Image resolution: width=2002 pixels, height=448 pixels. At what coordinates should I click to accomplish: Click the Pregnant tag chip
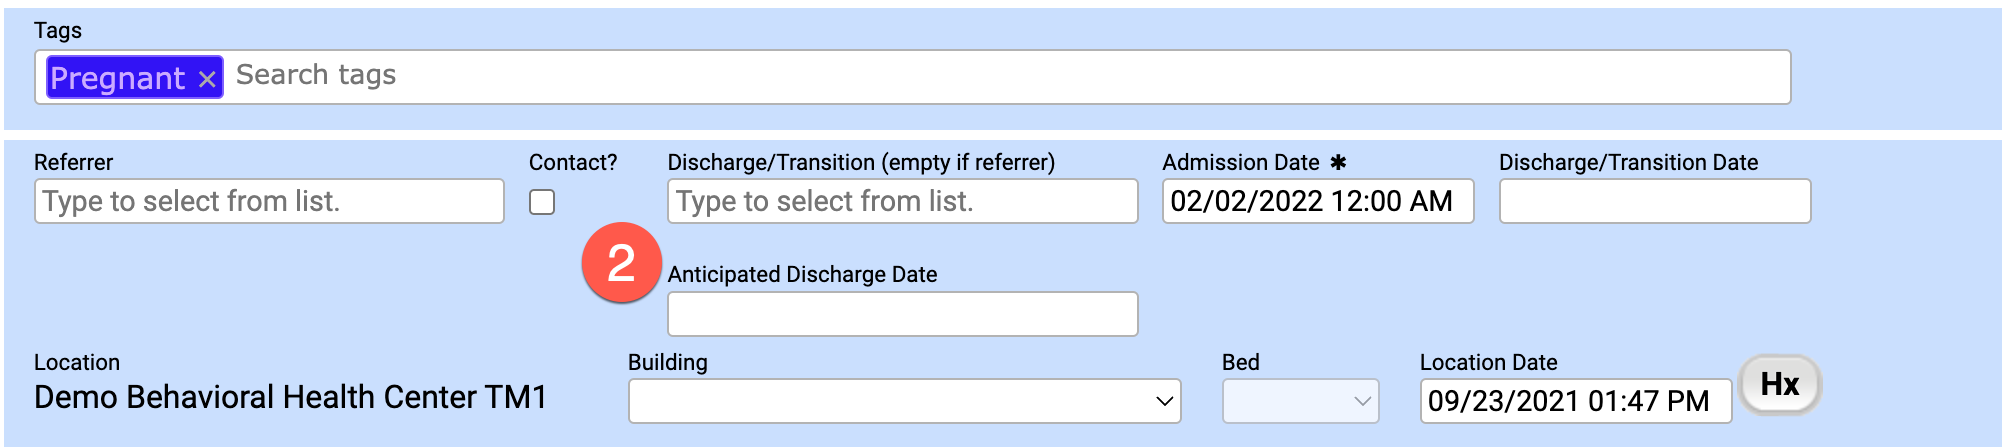point(118,78)
